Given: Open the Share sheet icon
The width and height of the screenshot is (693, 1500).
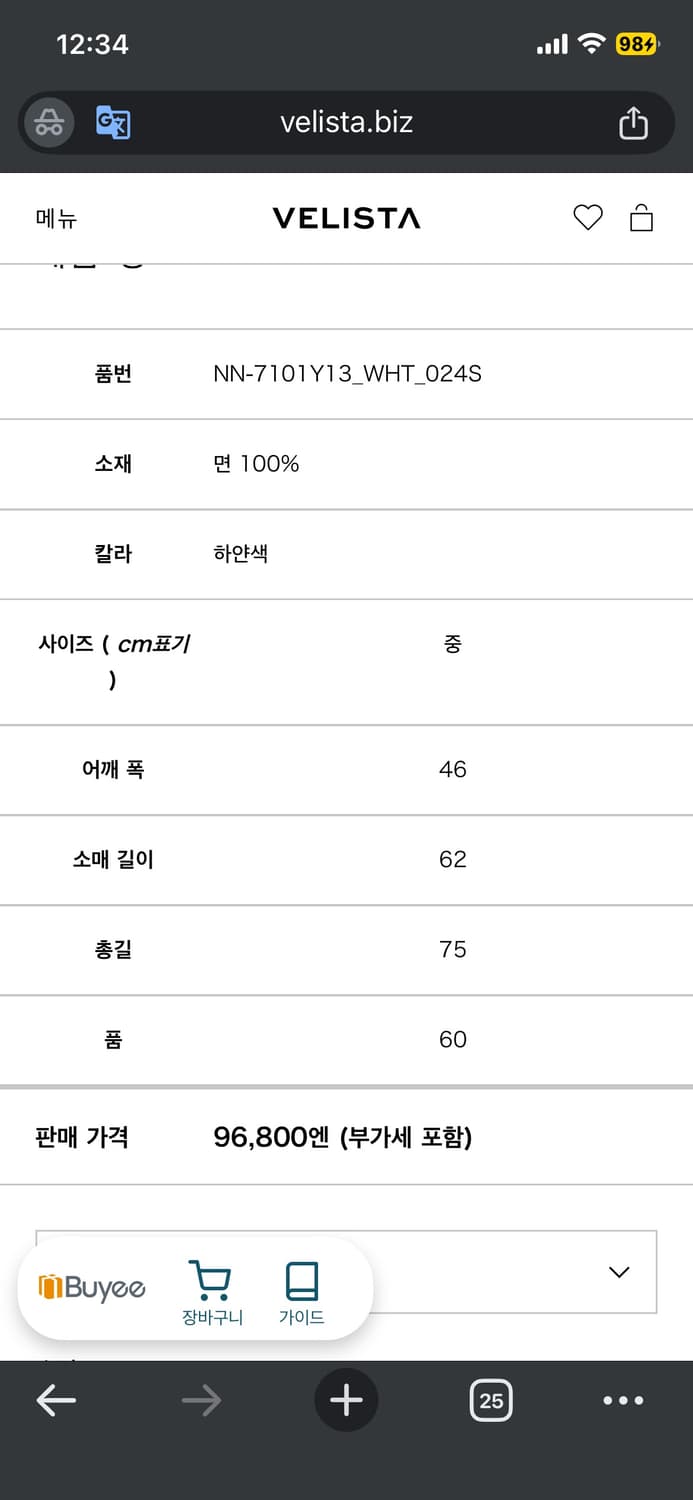Looking at the screenshot, I should [x=634, y=122].
